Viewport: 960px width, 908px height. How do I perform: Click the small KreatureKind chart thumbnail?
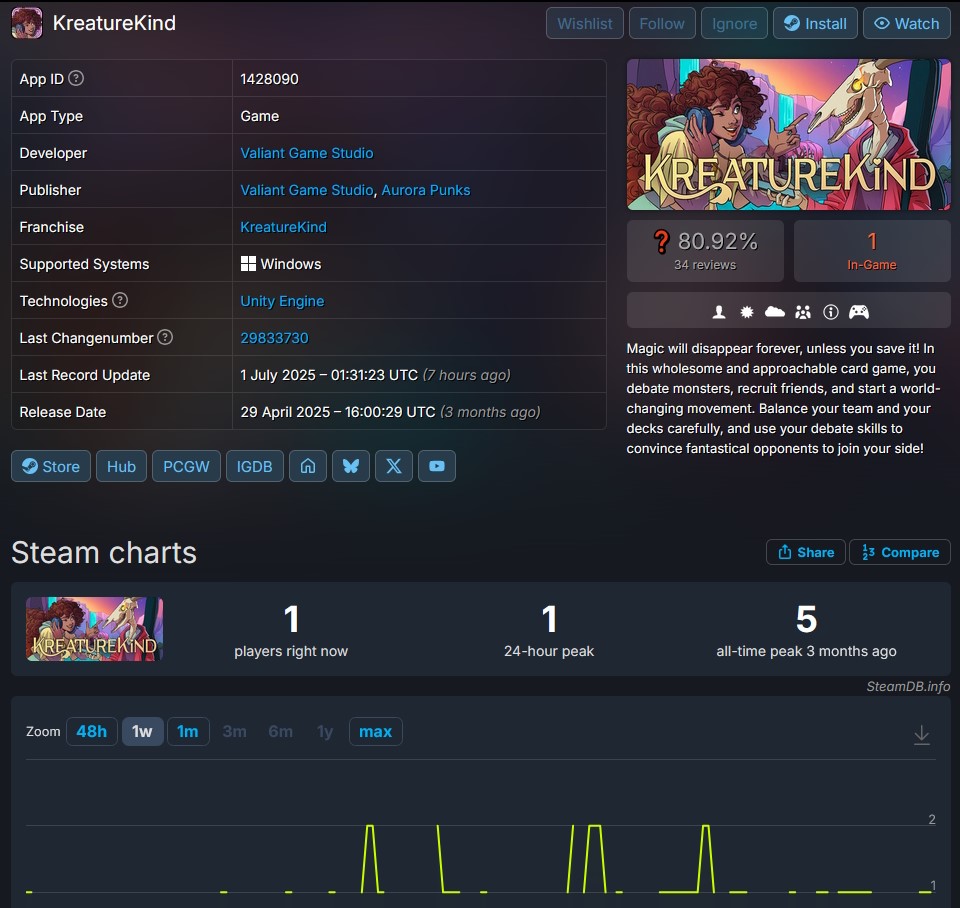pyautogui.click(x=94, y=629)
